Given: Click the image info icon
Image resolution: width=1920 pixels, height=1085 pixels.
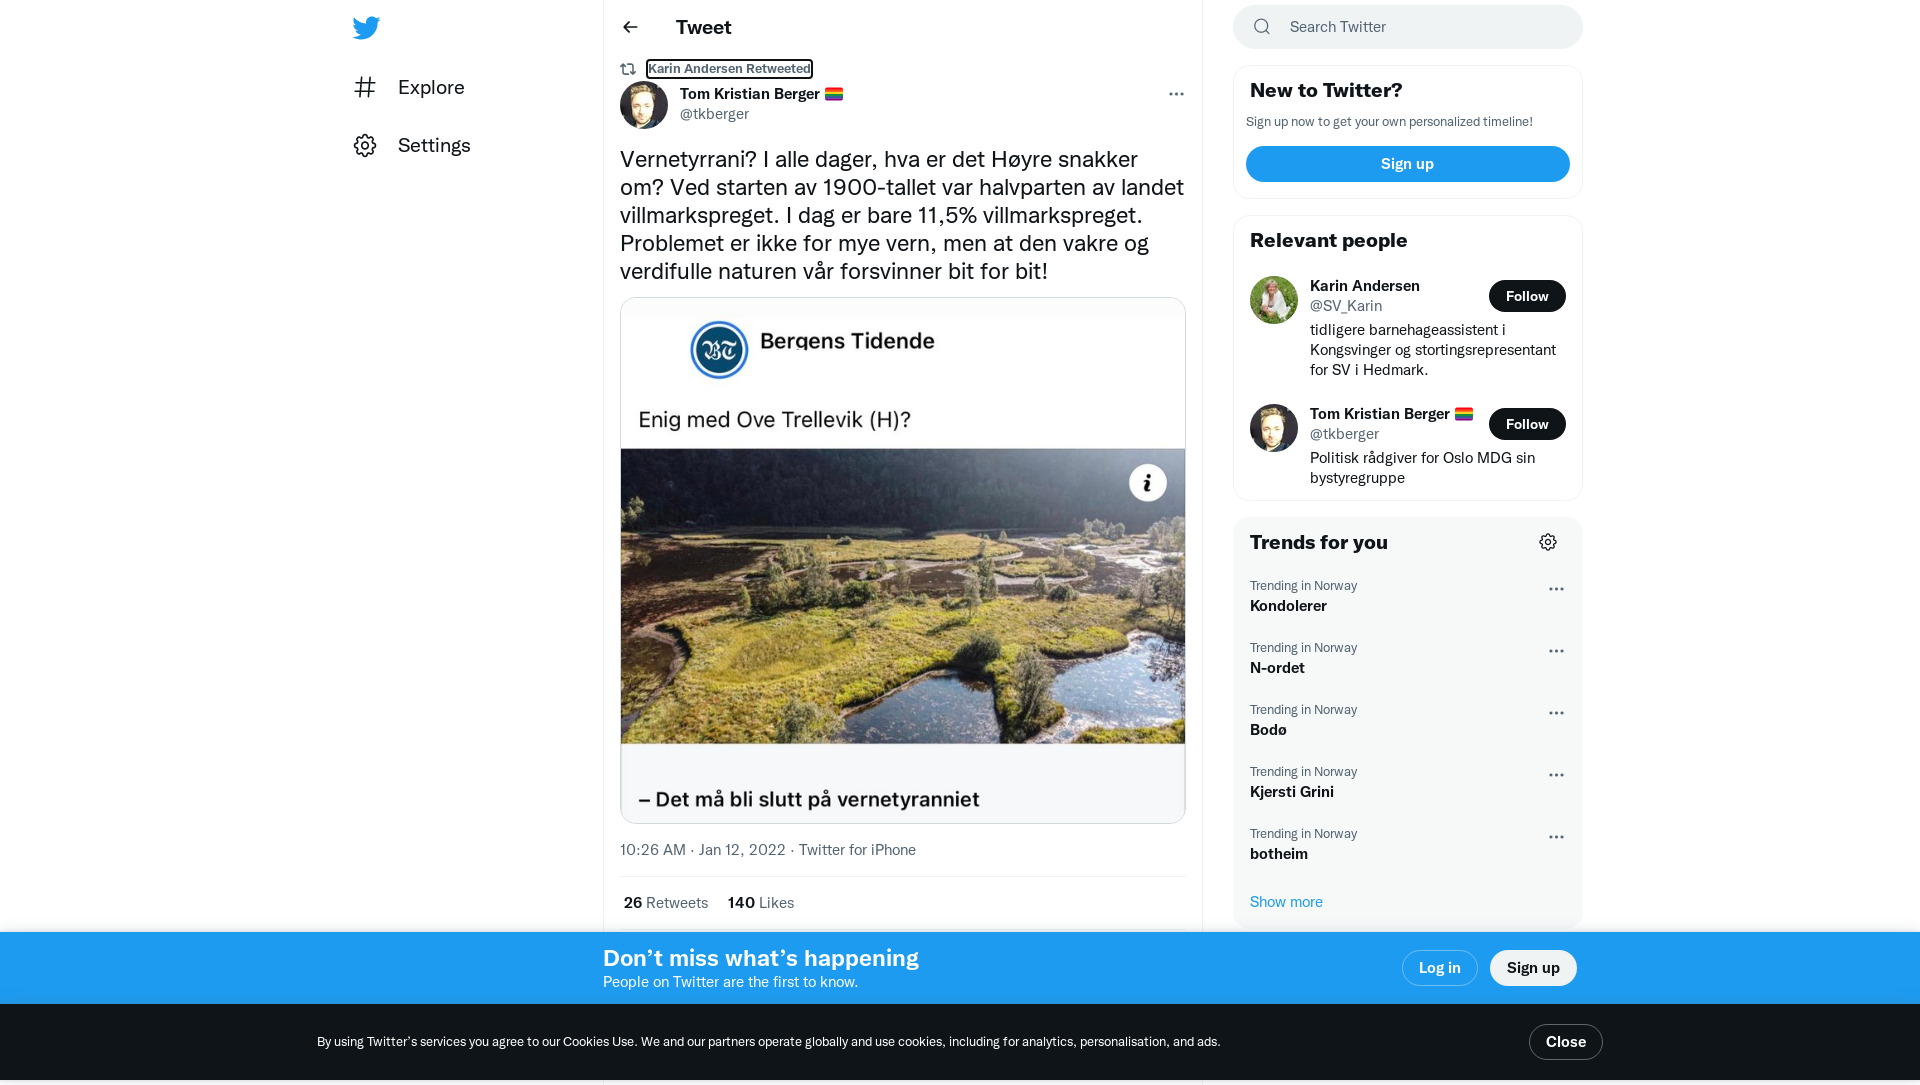Looking at the screenshot, I should (1148, 483).
